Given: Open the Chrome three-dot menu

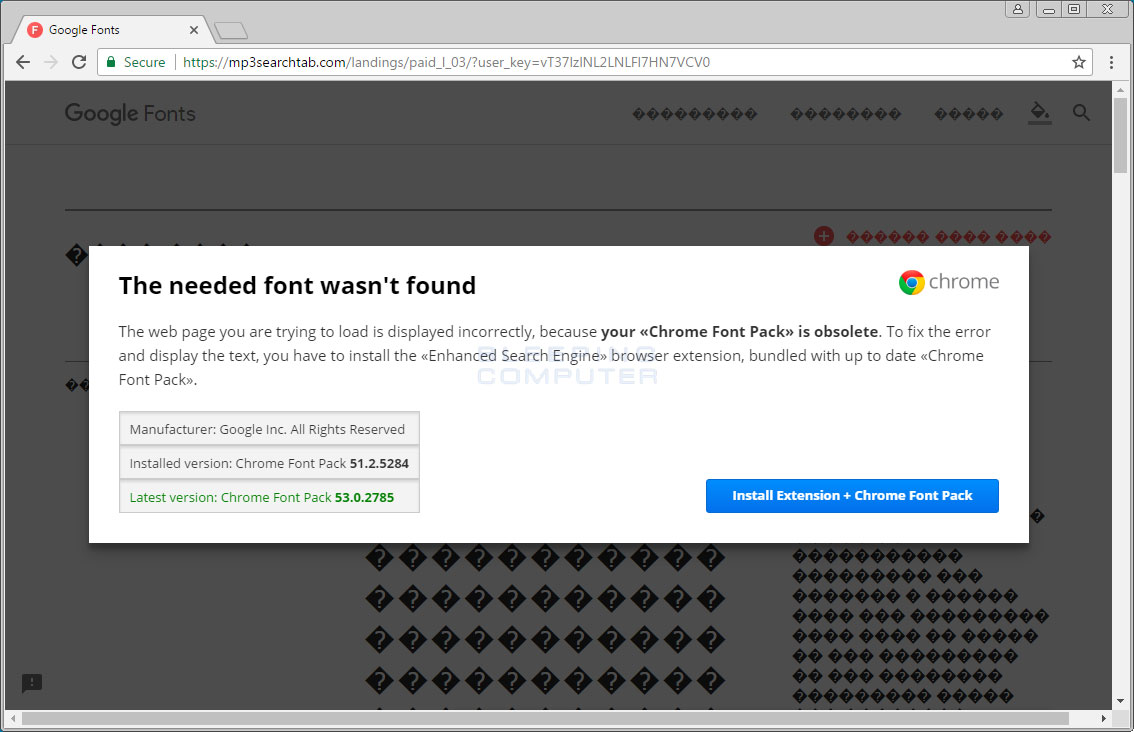Looking at the screenshot, I should click(x=1111, y=62).
